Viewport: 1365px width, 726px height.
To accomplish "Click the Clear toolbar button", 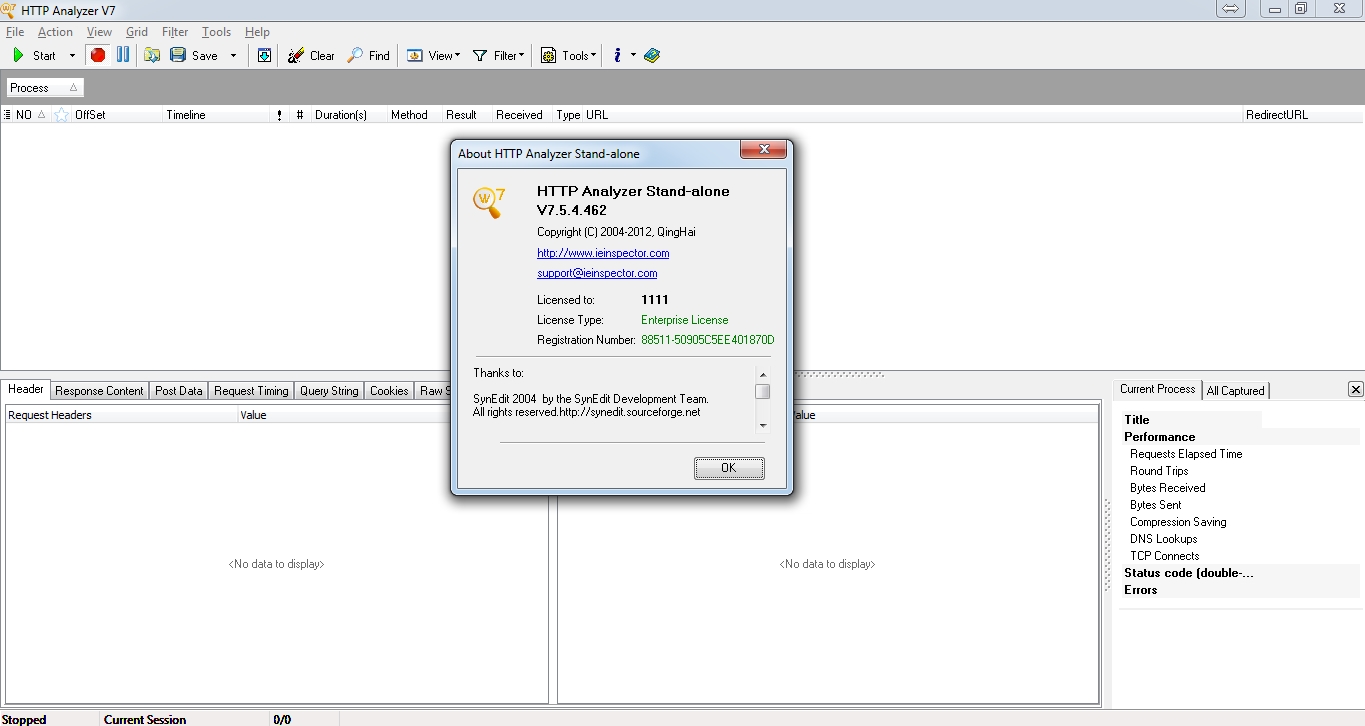I will point(311,56).
